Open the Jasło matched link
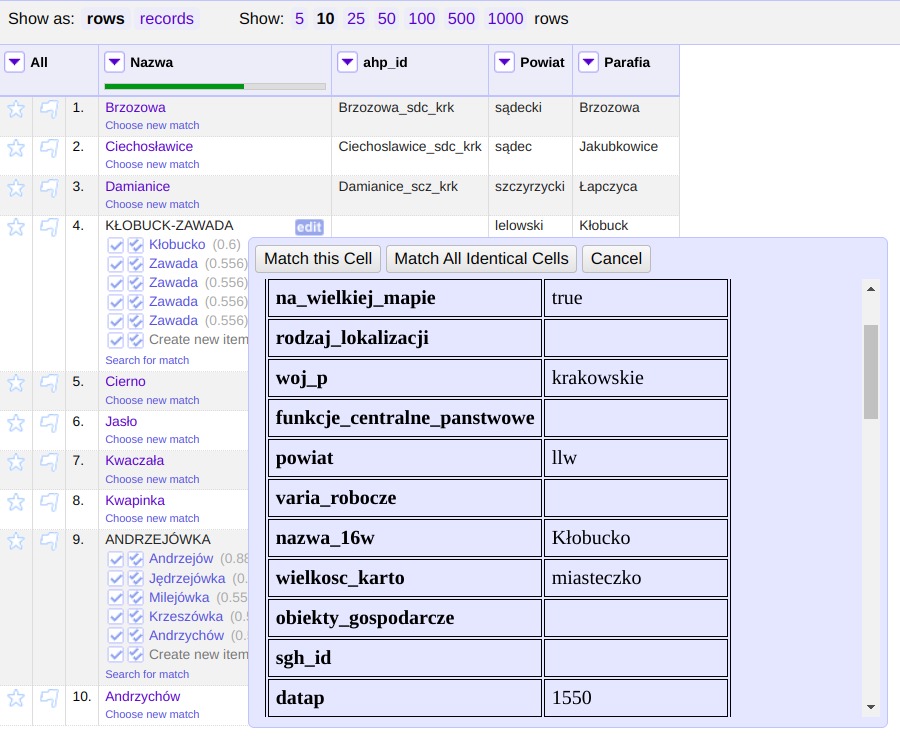 click(121, 421)
